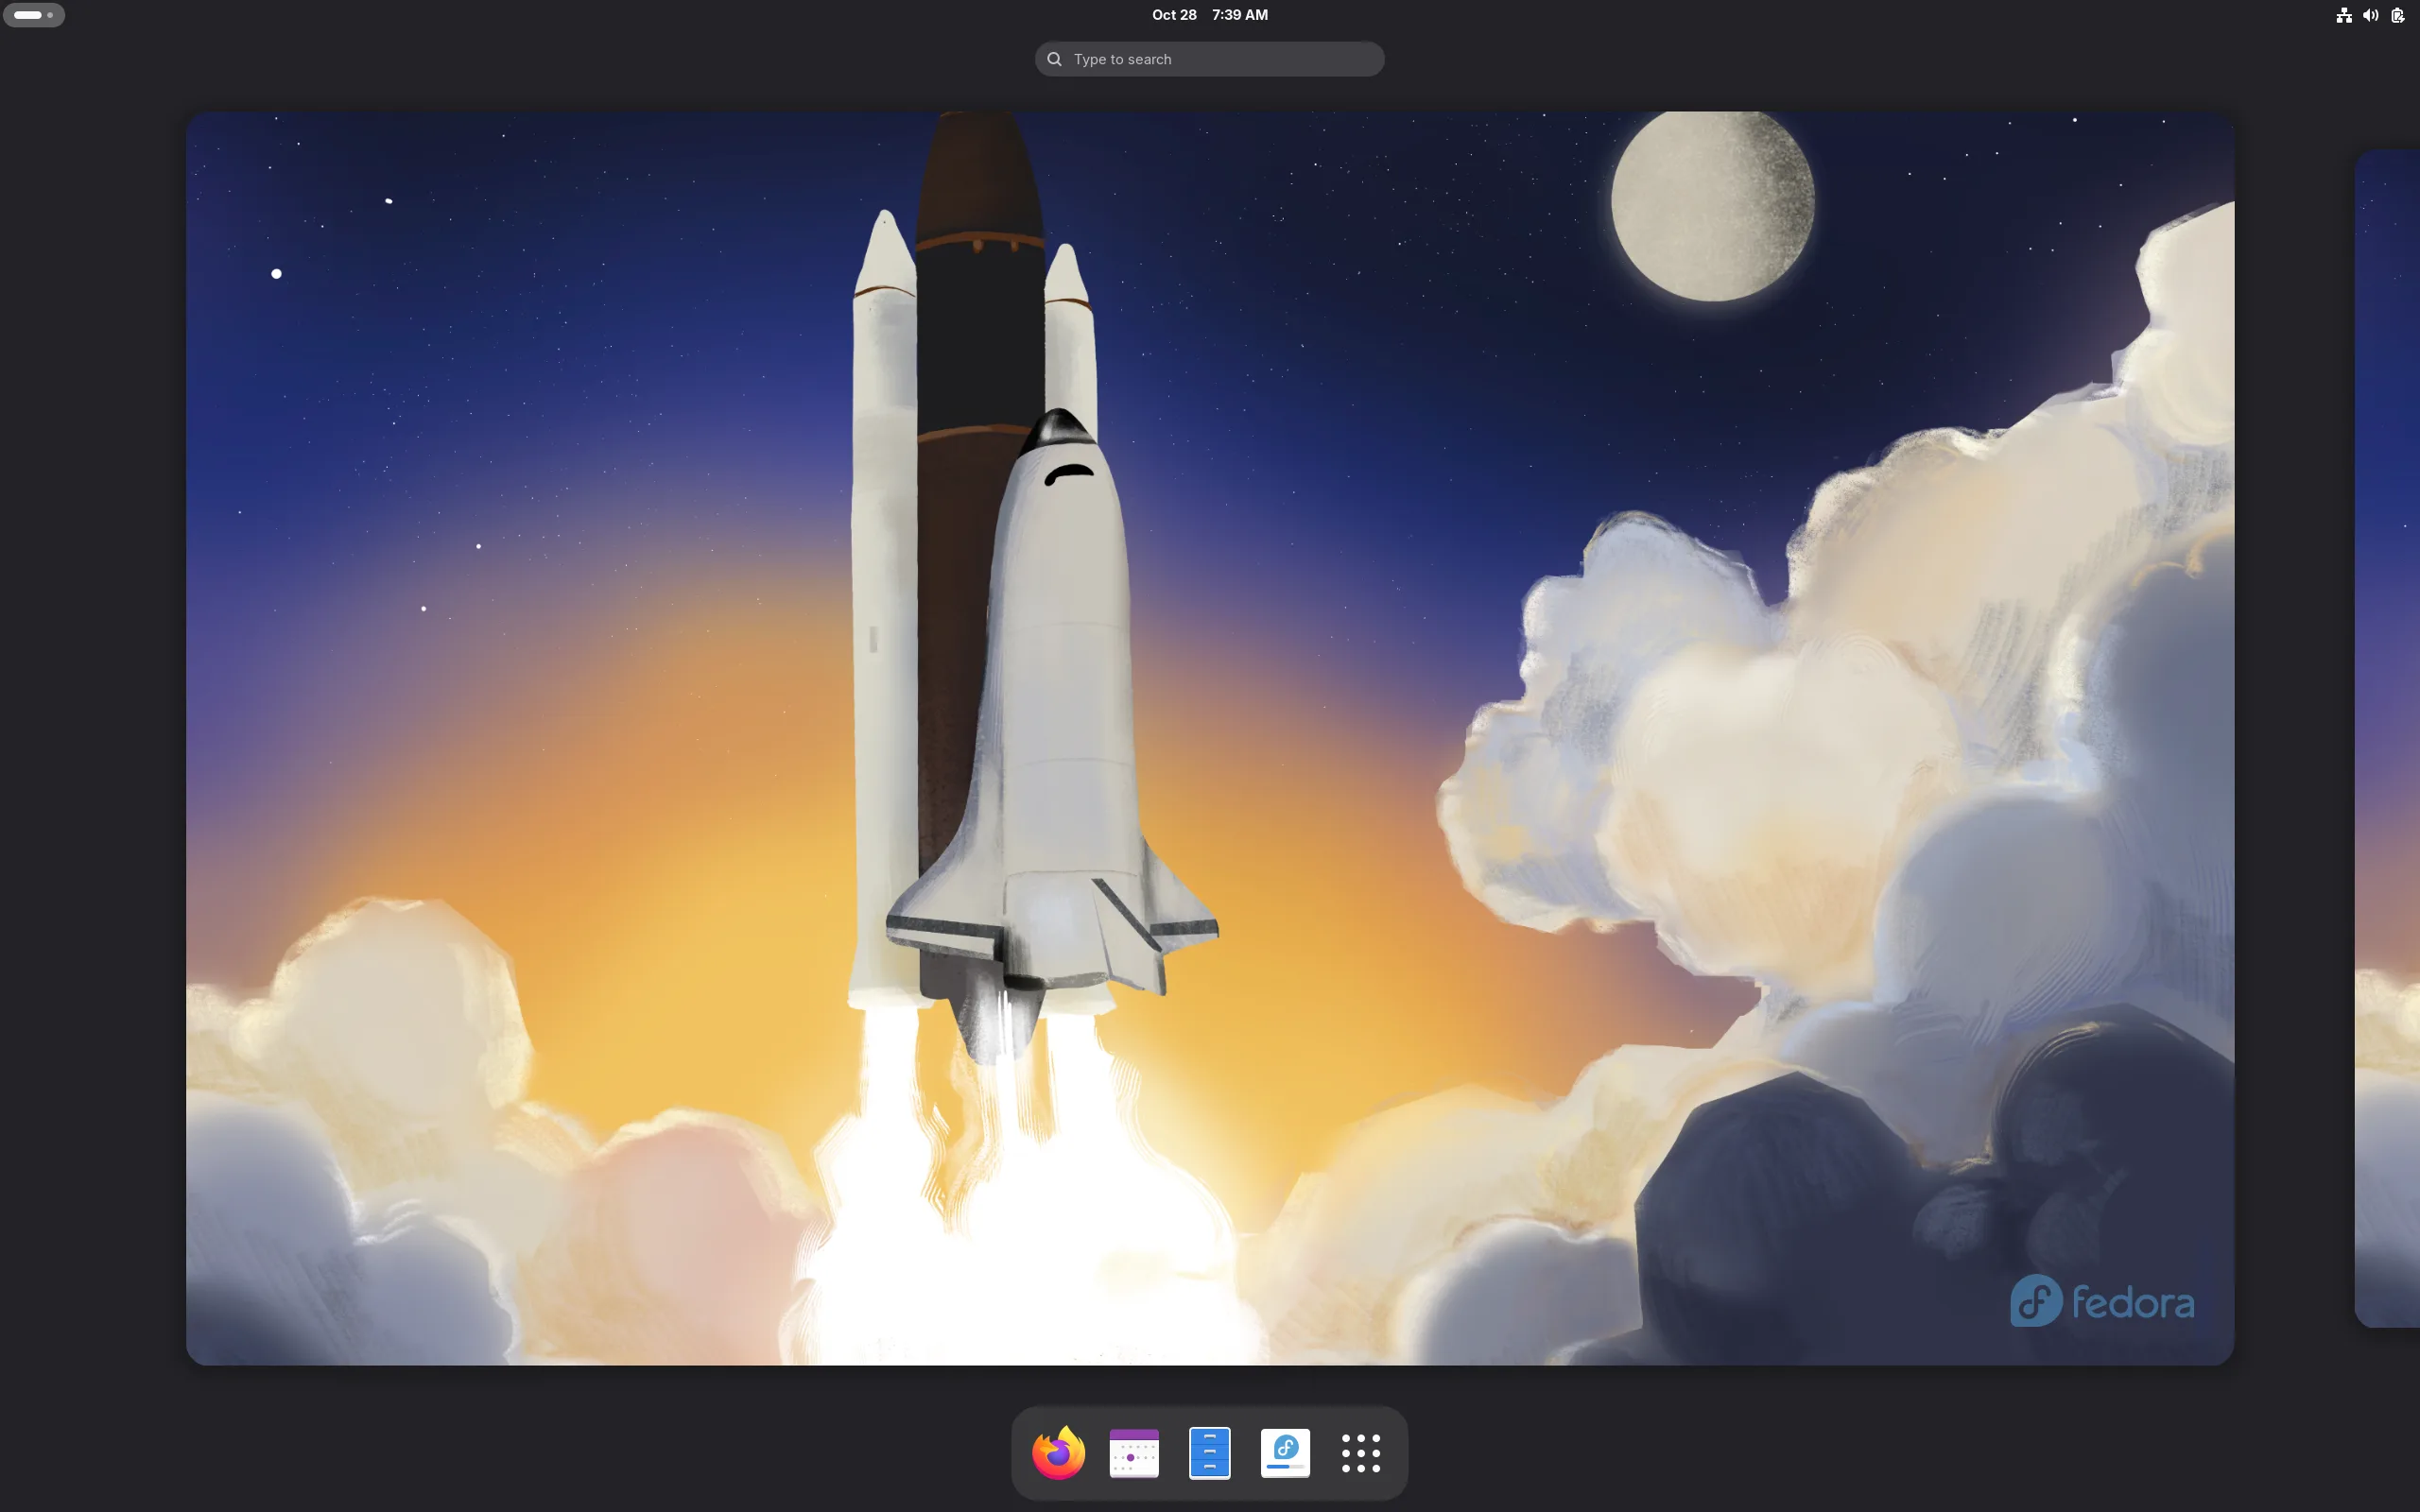Launch the Fedora Install to Hard Drive app
This screenshot has width=2420, height=1512.
pyautogui.click(x=1285, y=1452)
